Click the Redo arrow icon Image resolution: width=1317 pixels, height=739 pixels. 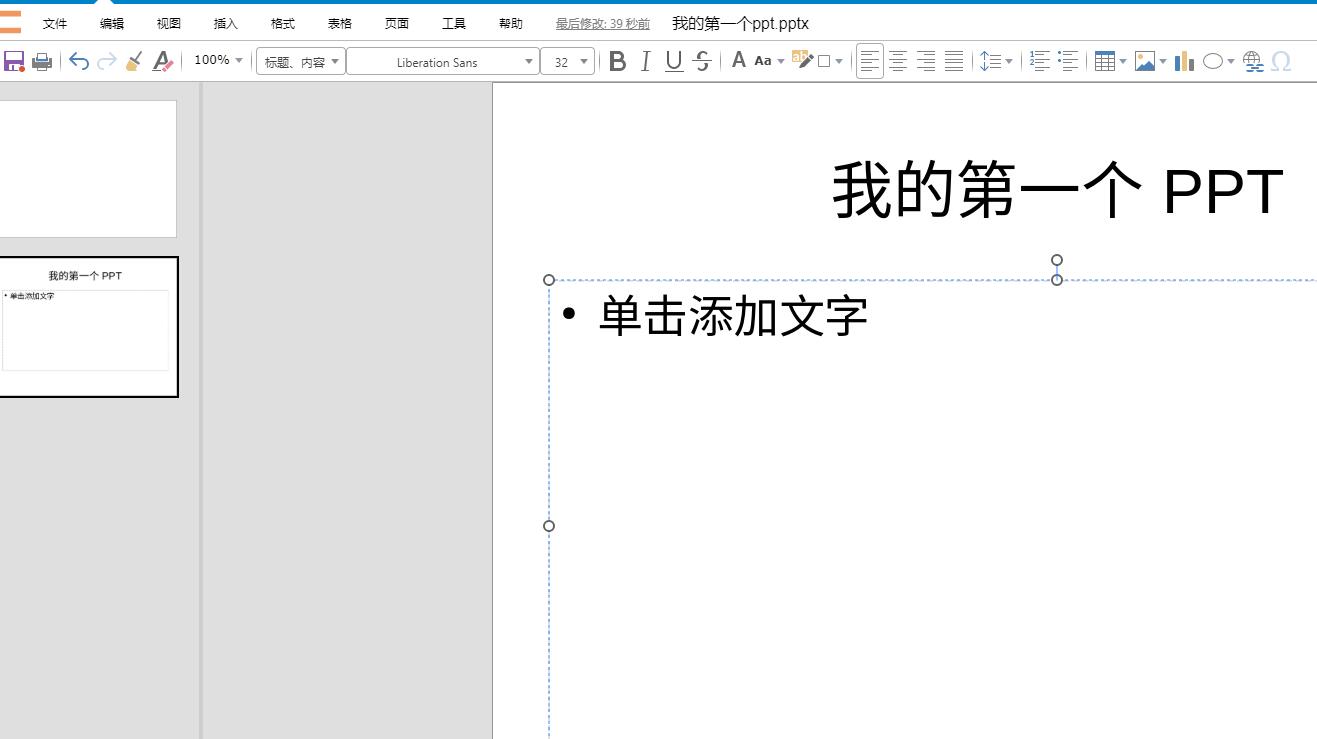pos(107,62)
